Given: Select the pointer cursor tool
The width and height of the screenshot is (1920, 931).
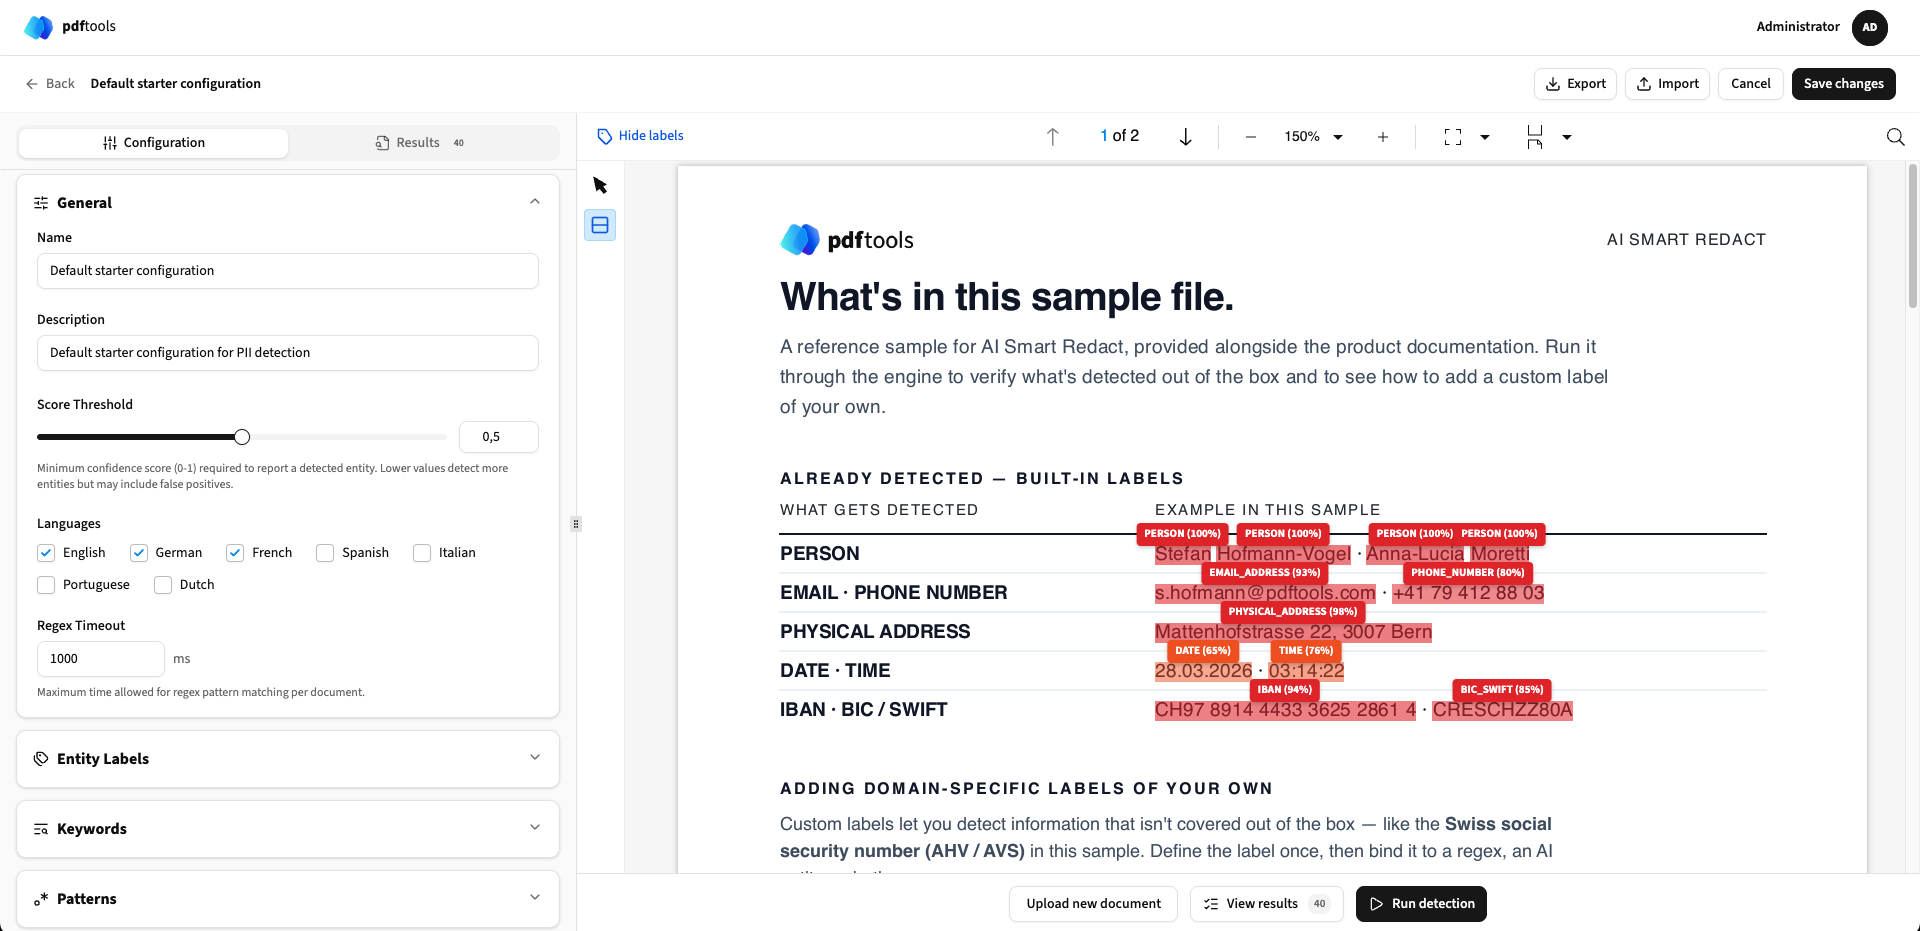Looking at the screenshot, I should point(600,185).
